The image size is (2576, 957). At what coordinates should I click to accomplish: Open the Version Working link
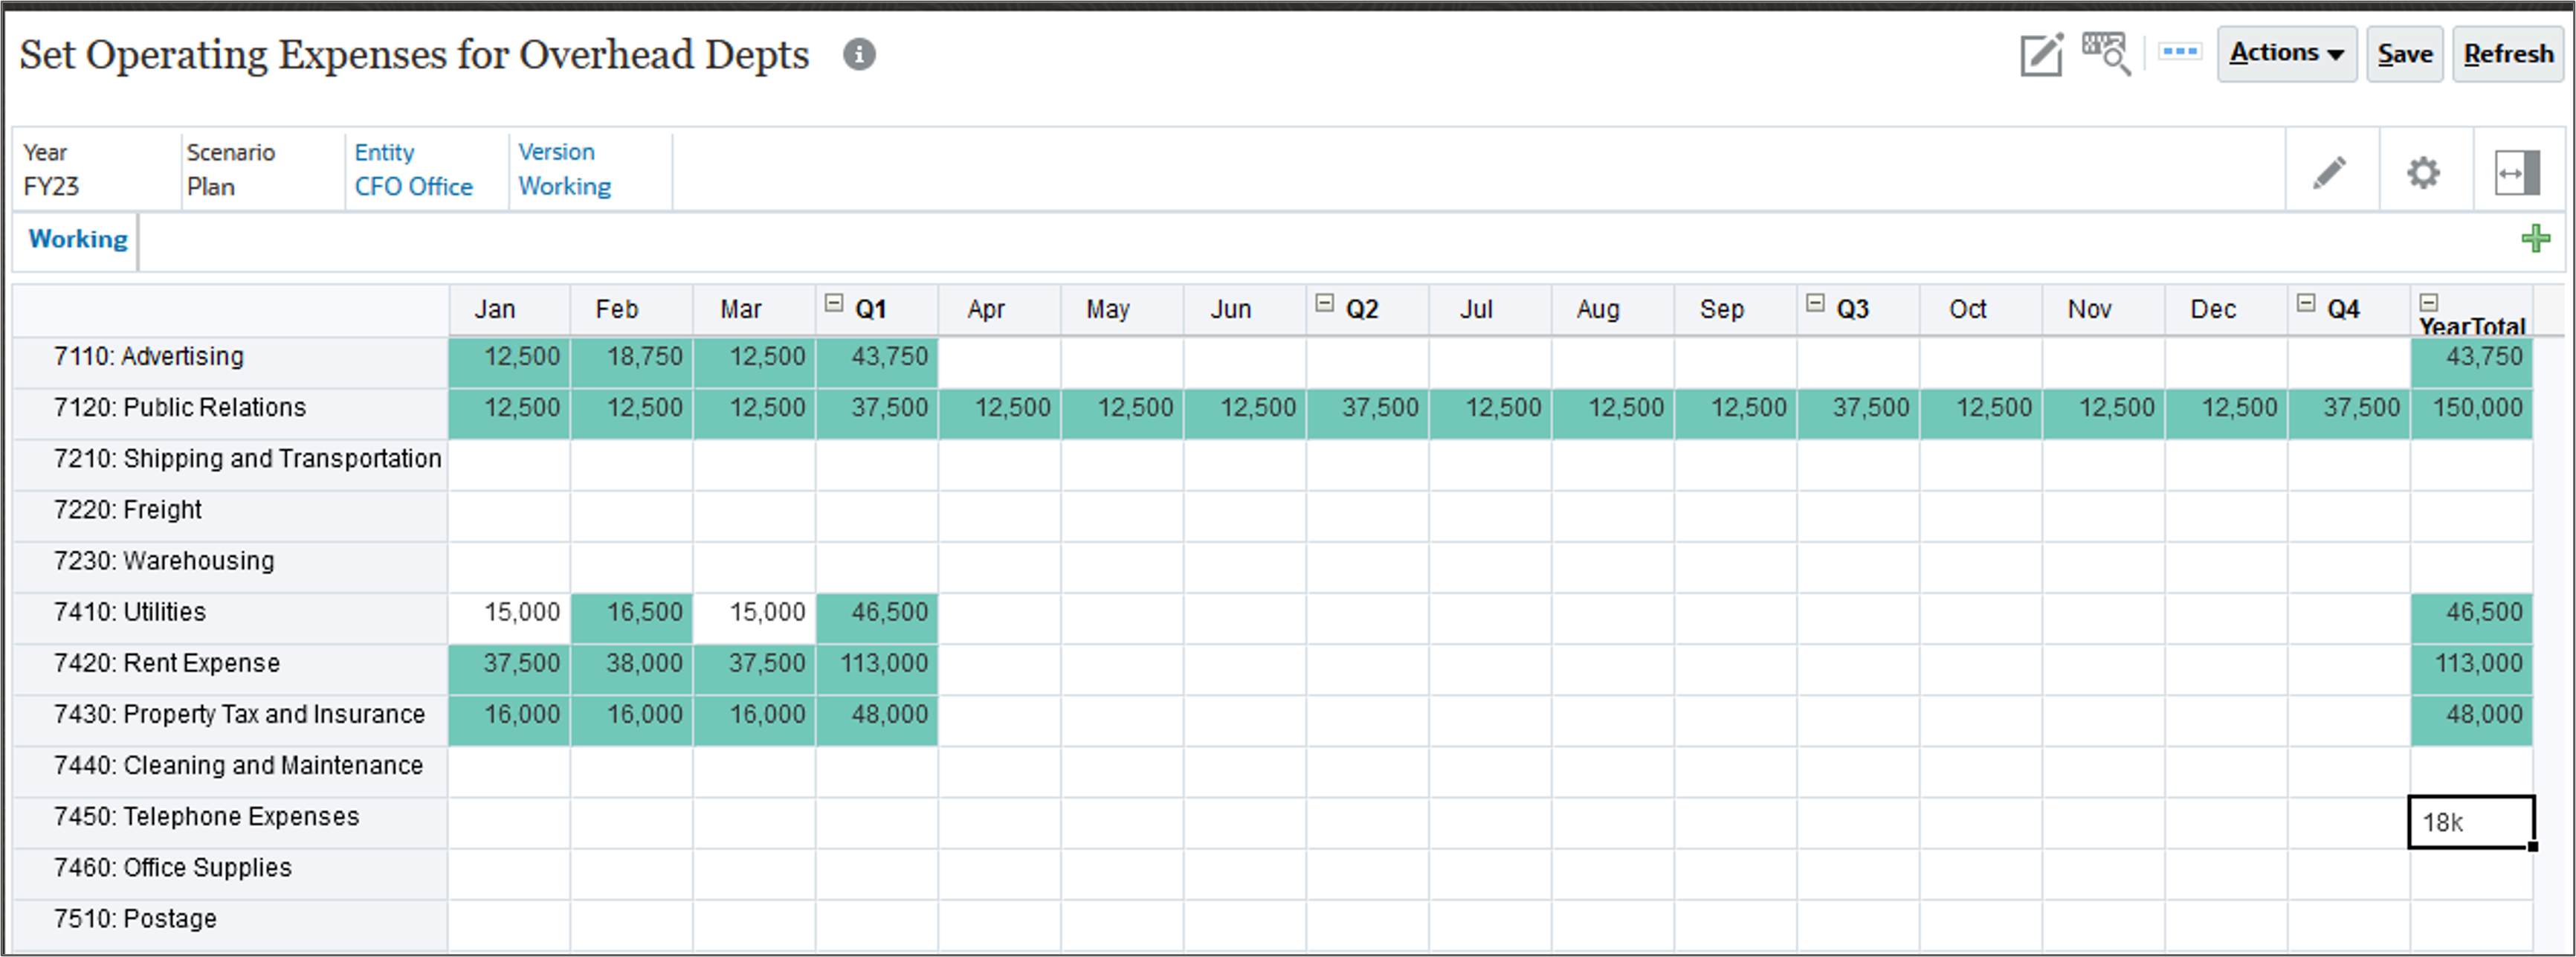pos(564,186)
